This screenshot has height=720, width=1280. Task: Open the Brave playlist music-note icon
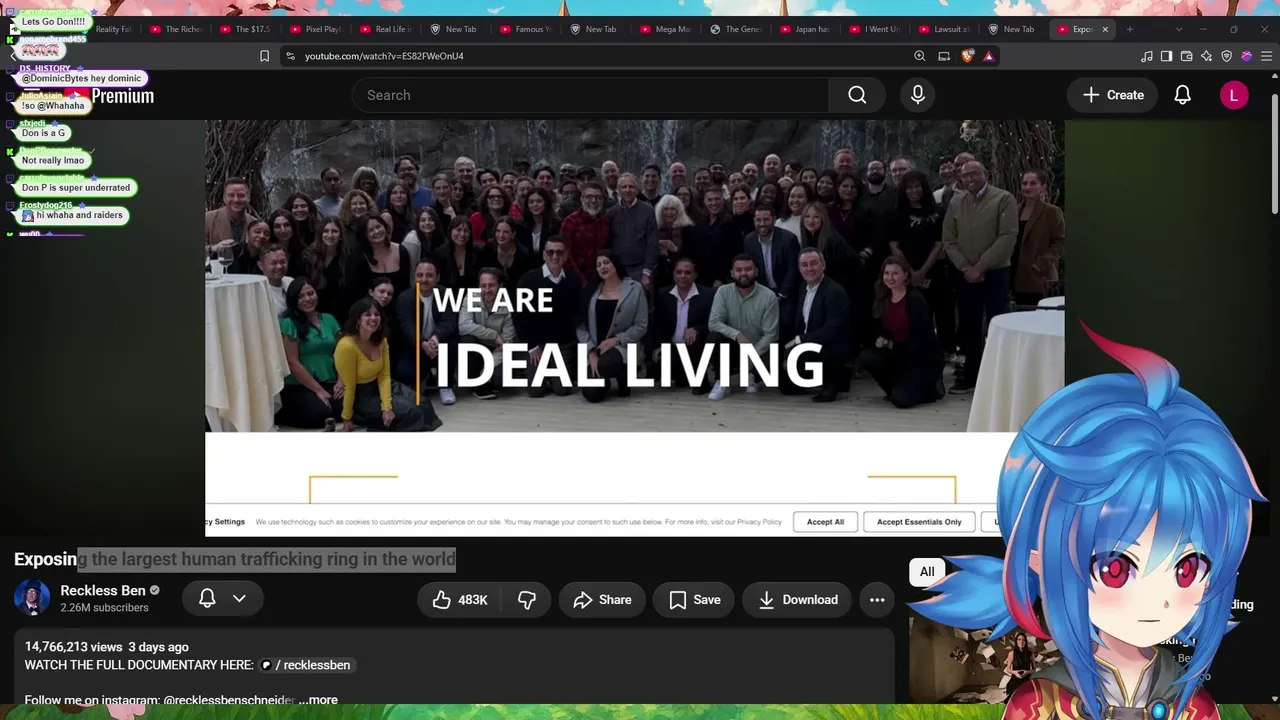pyautogui.click(x=1146, y=56)
